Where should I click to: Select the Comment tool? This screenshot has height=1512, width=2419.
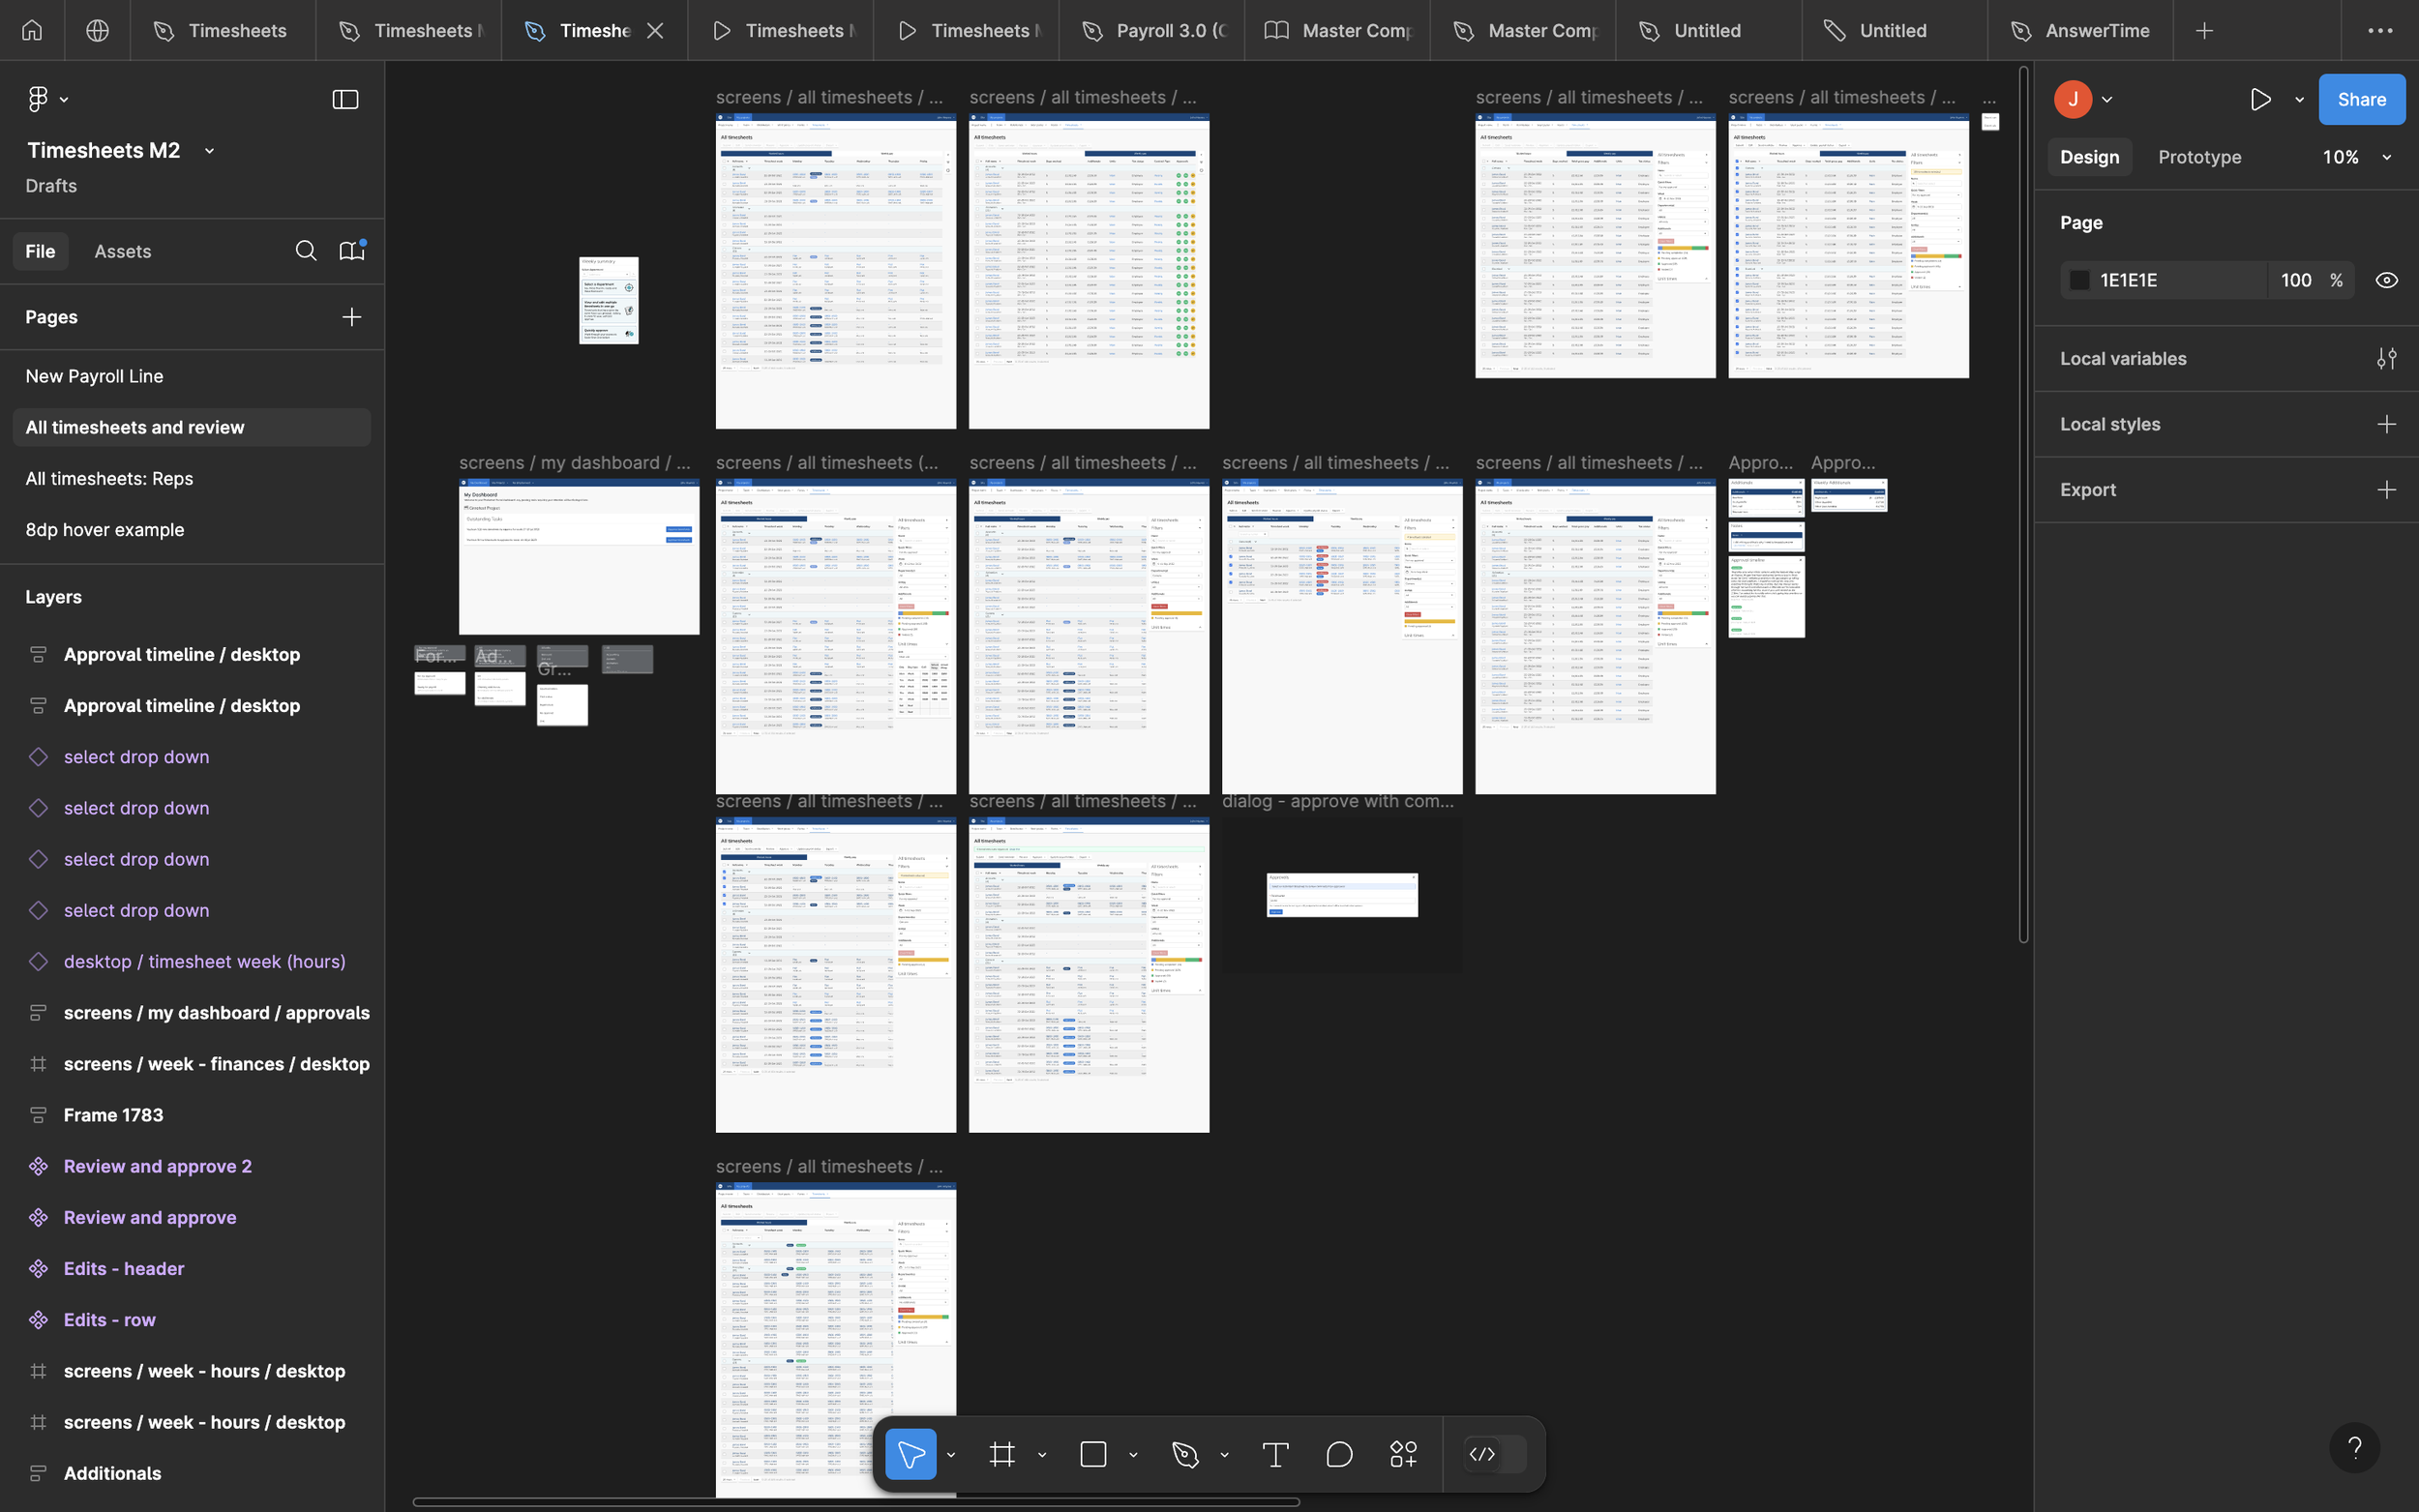coord(1339,1454)
